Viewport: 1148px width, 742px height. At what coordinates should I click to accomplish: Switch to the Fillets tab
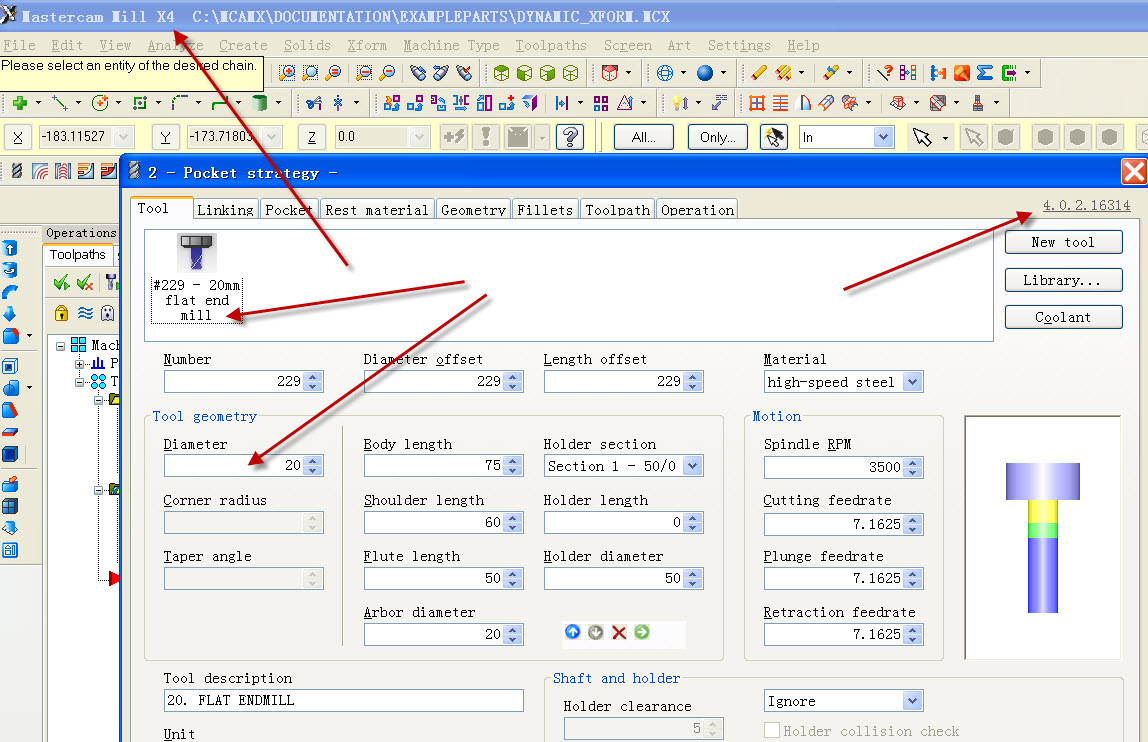[x=545, y=209]
